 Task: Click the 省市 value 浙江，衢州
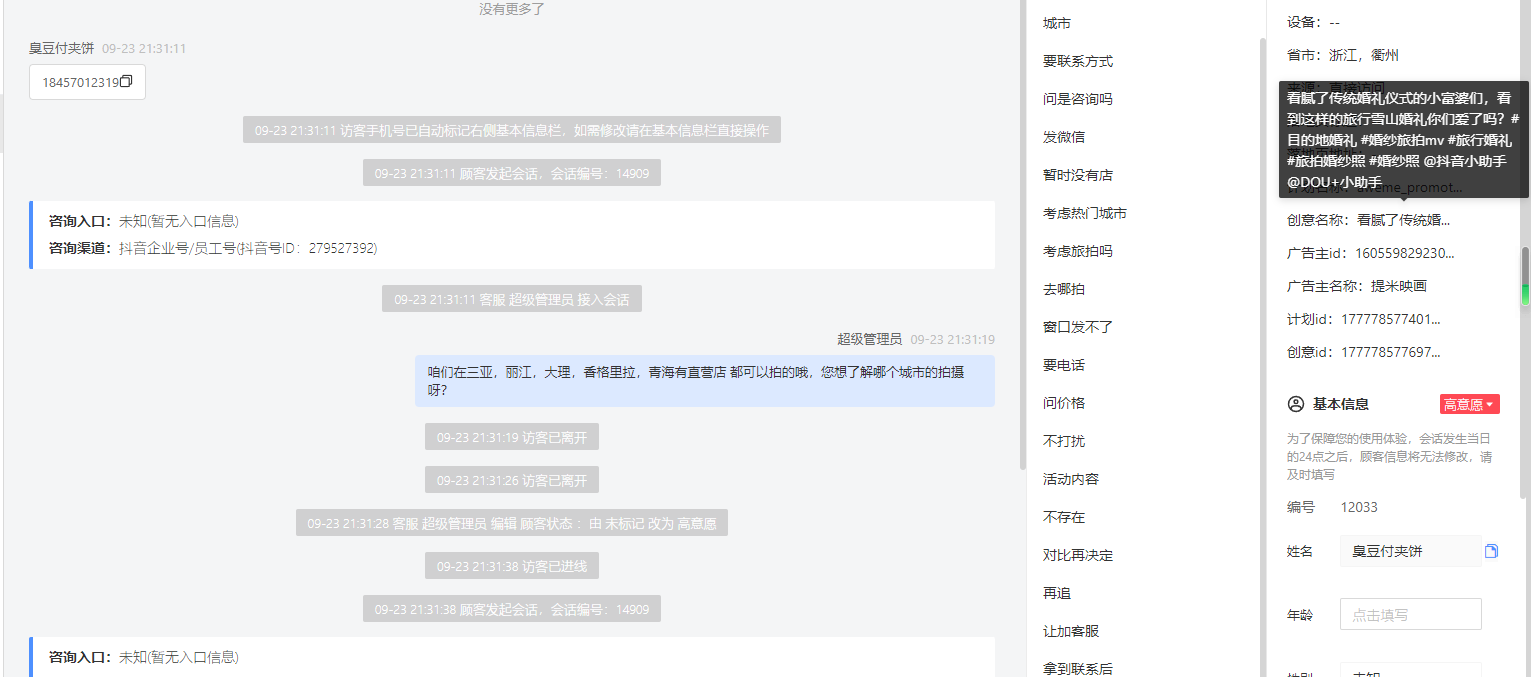(x=1364, y=55)
